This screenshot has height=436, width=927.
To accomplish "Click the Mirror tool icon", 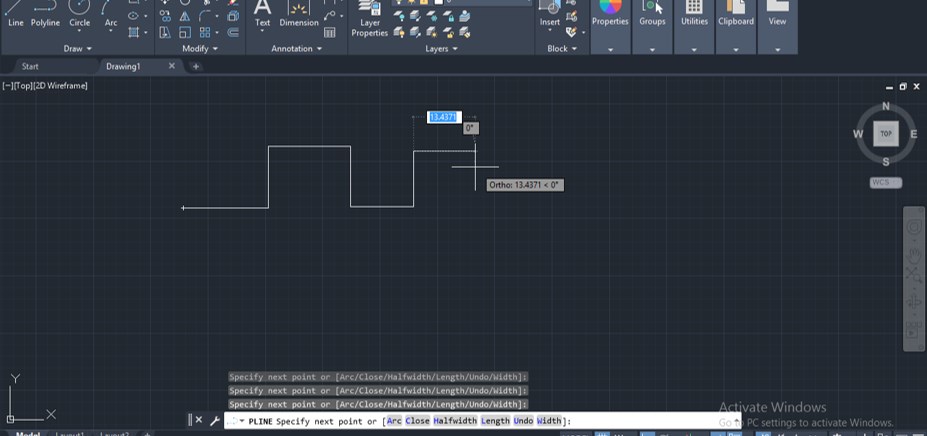I will click(185, 16).
